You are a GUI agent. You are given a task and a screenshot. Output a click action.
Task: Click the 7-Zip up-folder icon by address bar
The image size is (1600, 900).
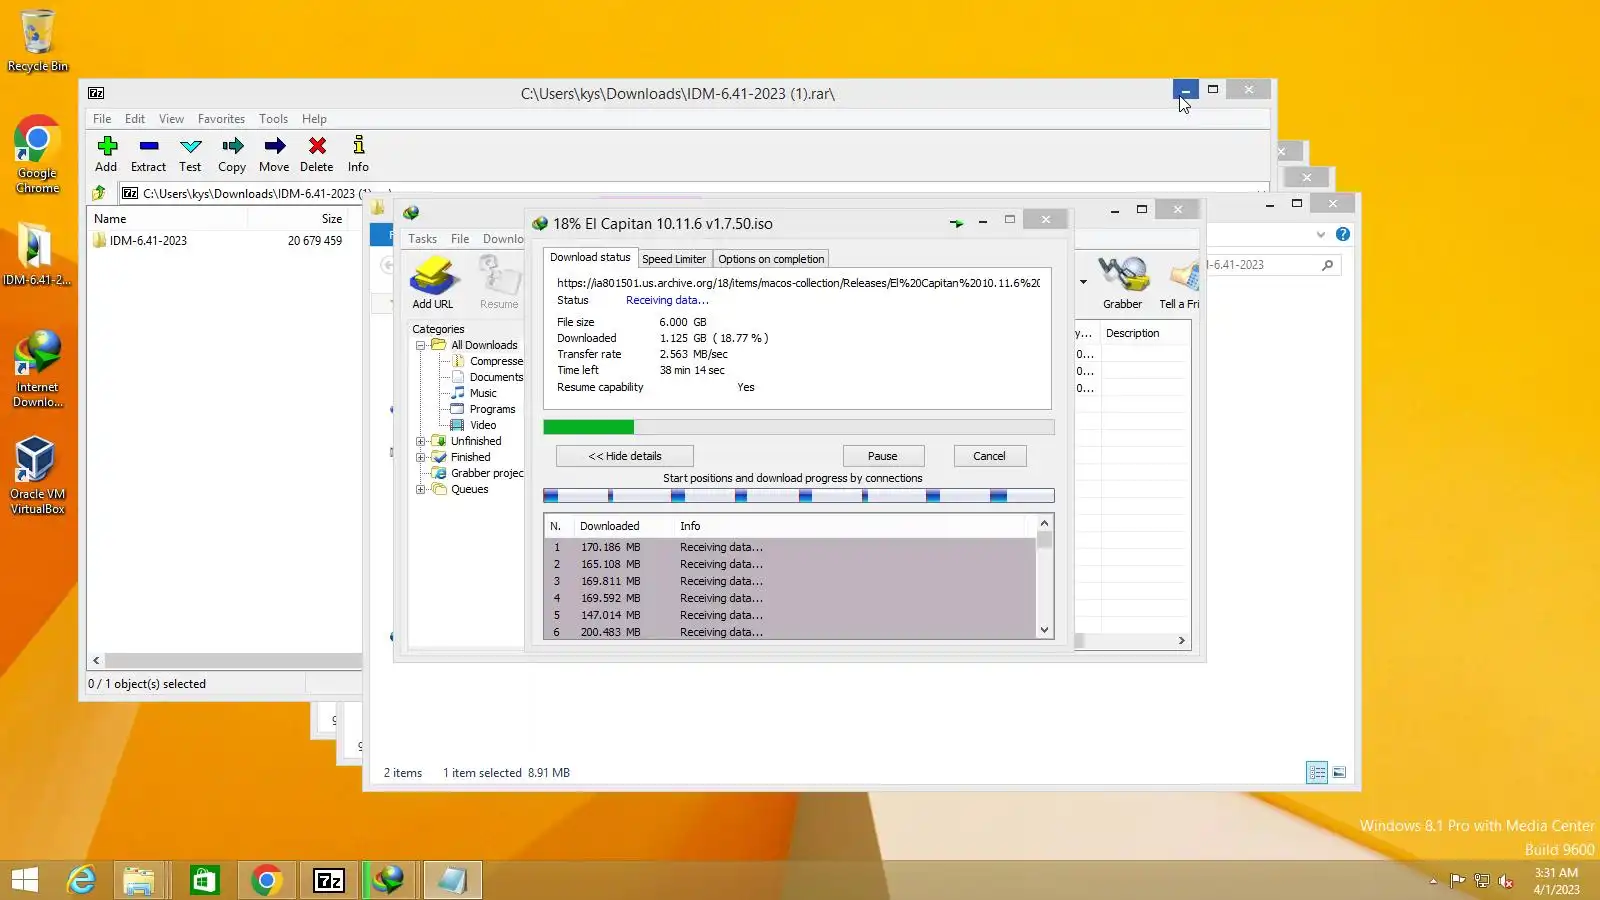(x=99, y=193)
